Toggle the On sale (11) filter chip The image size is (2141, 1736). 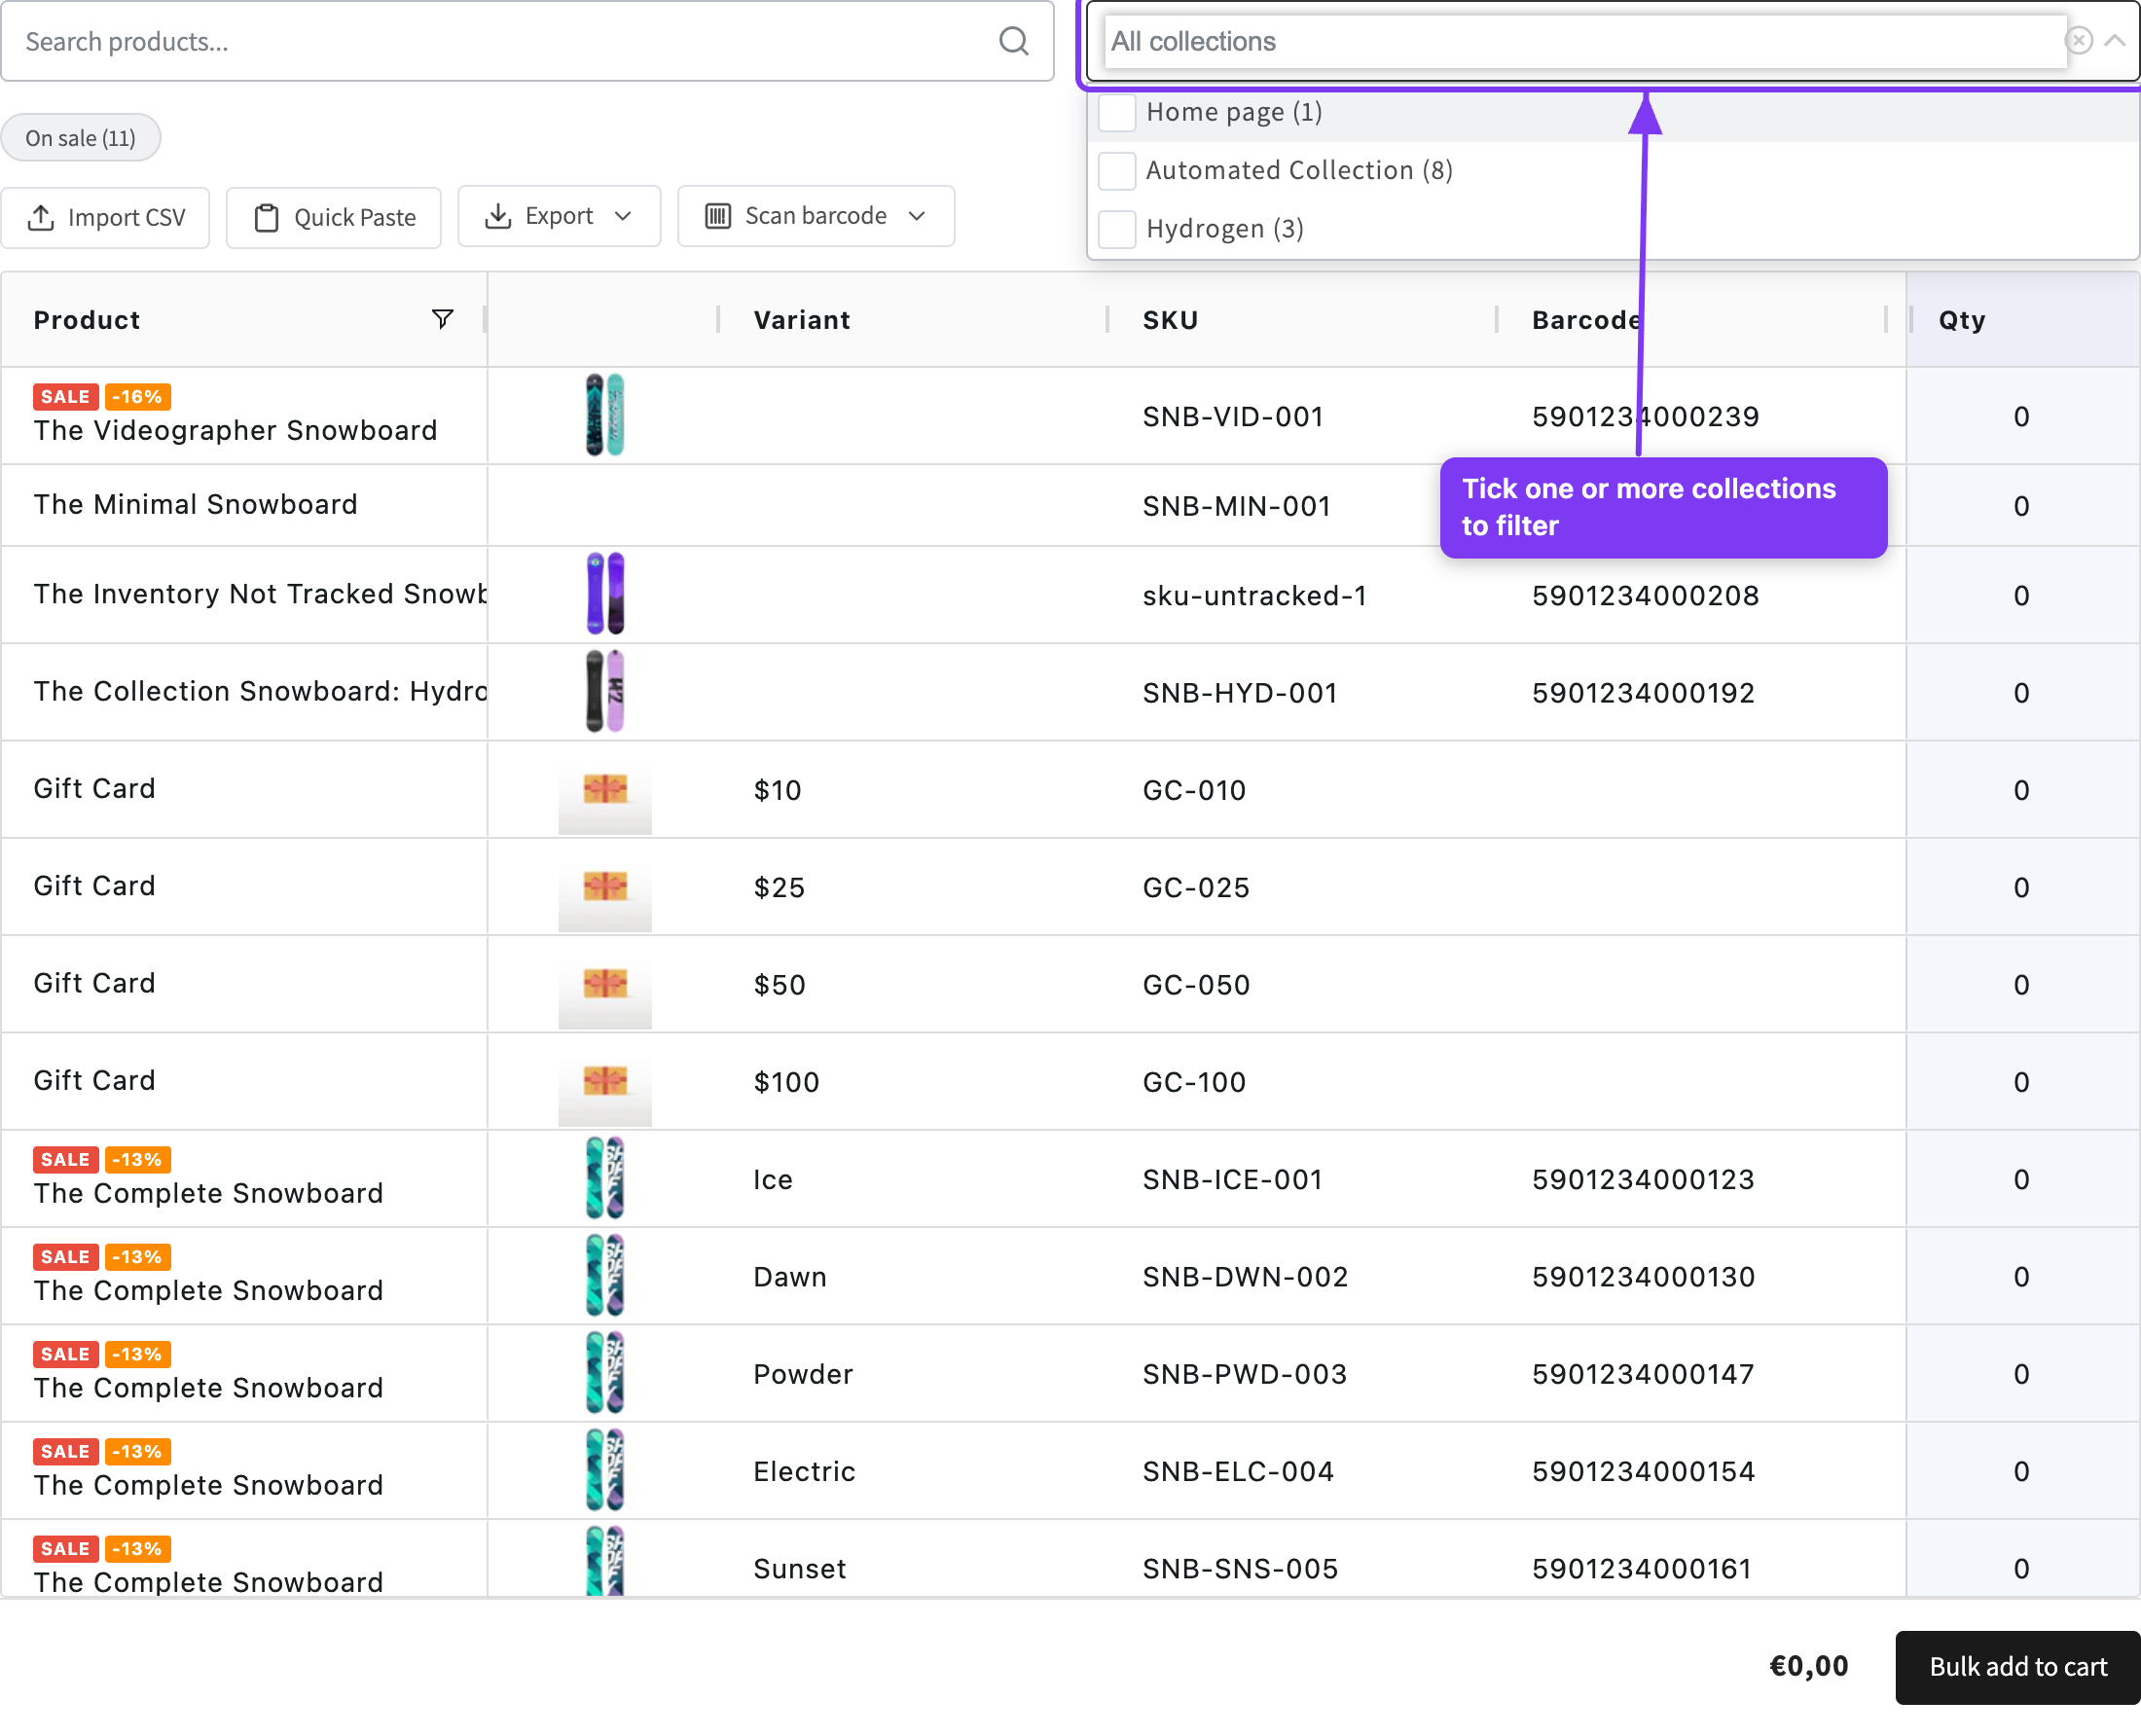click(81, 138)
